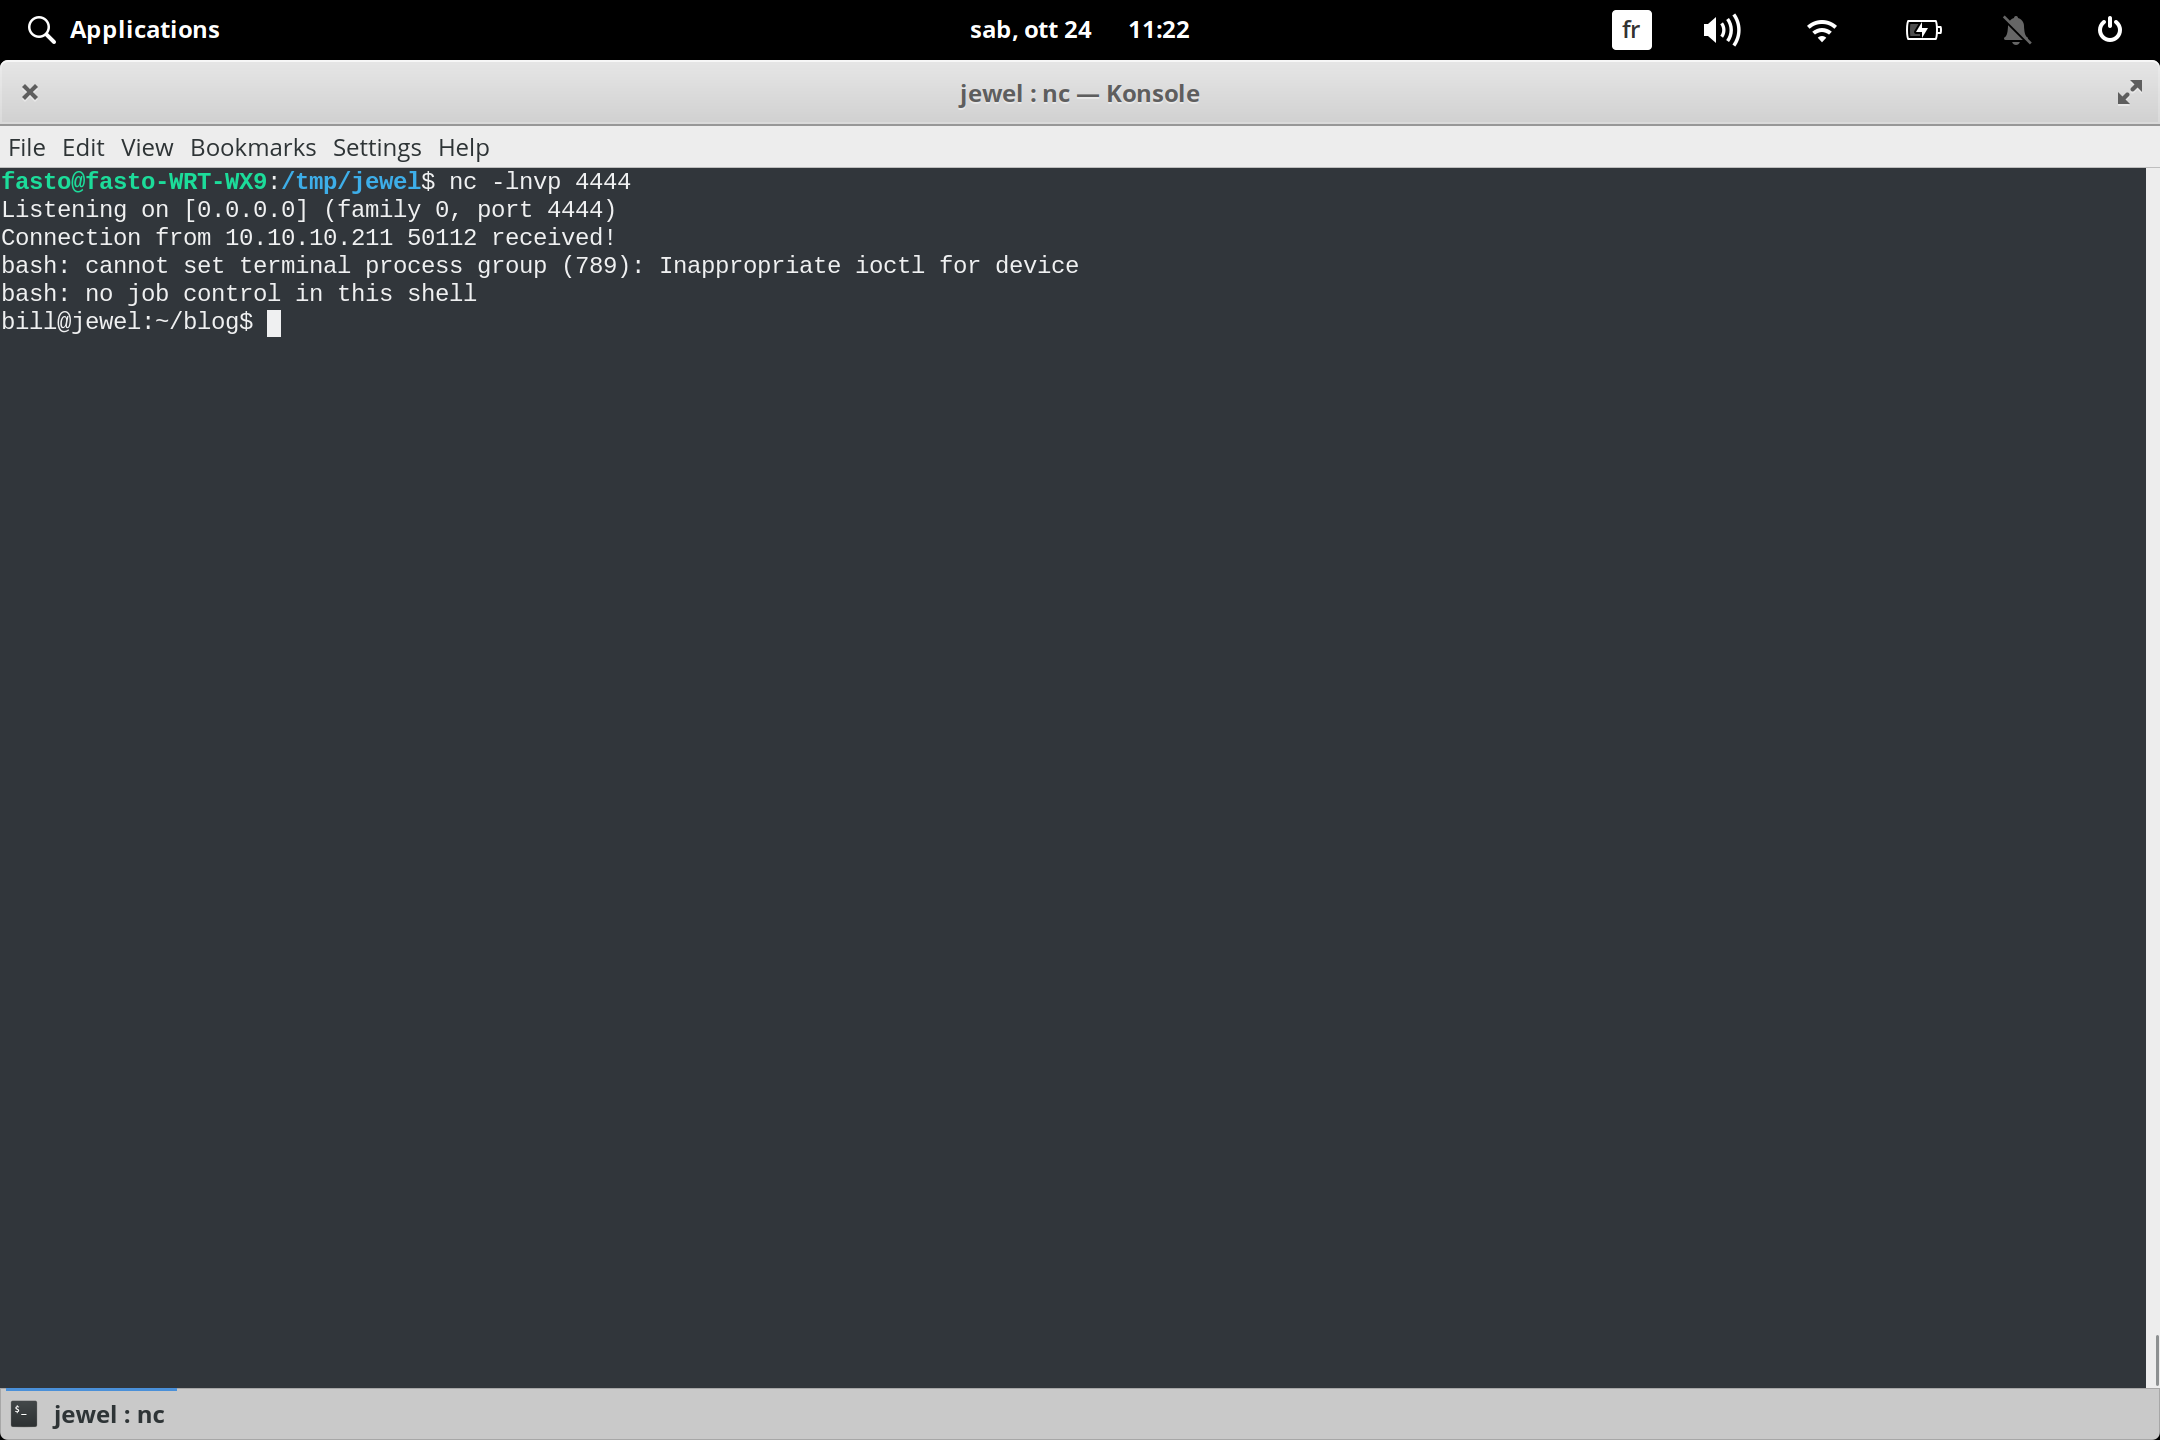This screenshot has width=2160, height=1440.
Task: Open the calendar by clicking the date
Action: [1032, 29]
